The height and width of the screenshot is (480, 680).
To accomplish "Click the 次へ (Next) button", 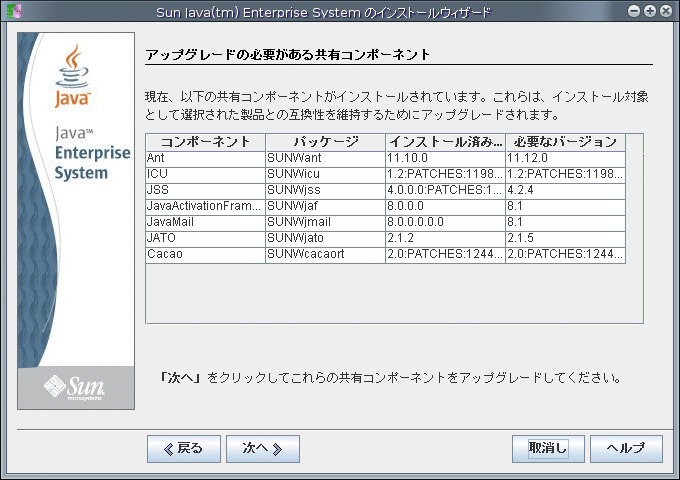I will coord(263,448).
